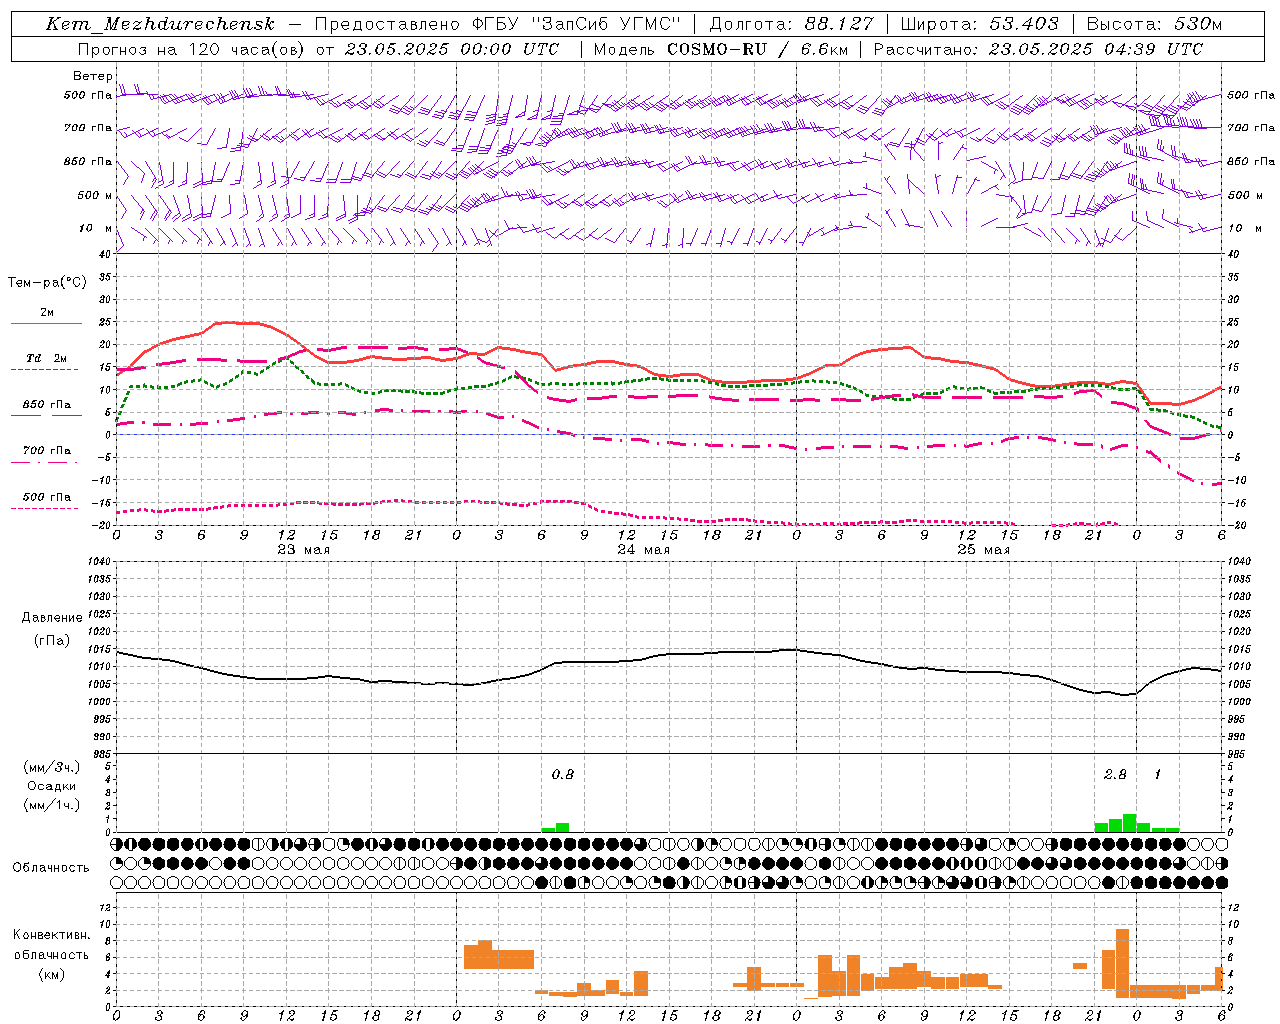
Task: Click the 'Ветер' wind panel label
Action: point(92,76)
